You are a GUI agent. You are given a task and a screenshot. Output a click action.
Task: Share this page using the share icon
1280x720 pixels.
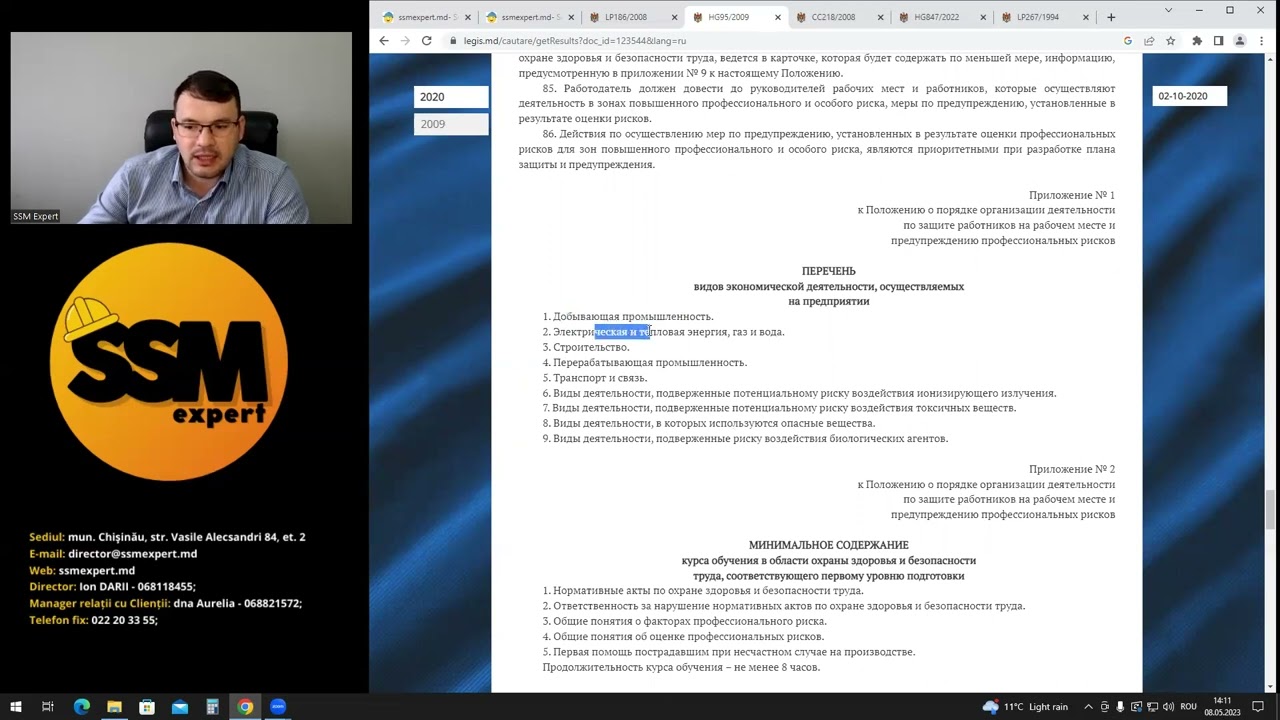1149,41
